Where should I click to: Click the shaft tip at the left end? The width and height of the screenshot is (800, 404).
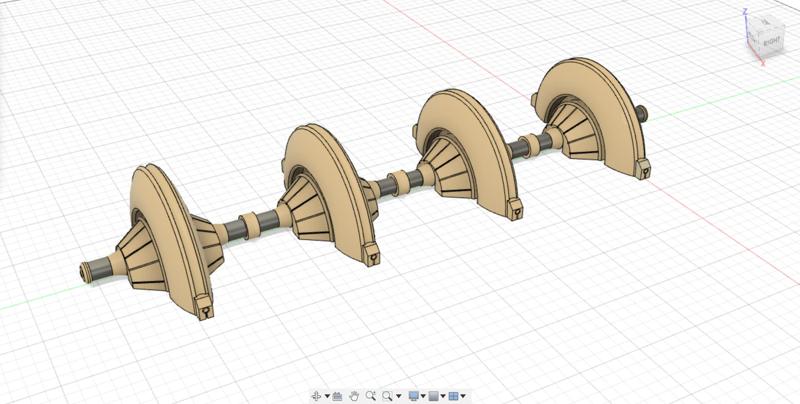point(85,272)
